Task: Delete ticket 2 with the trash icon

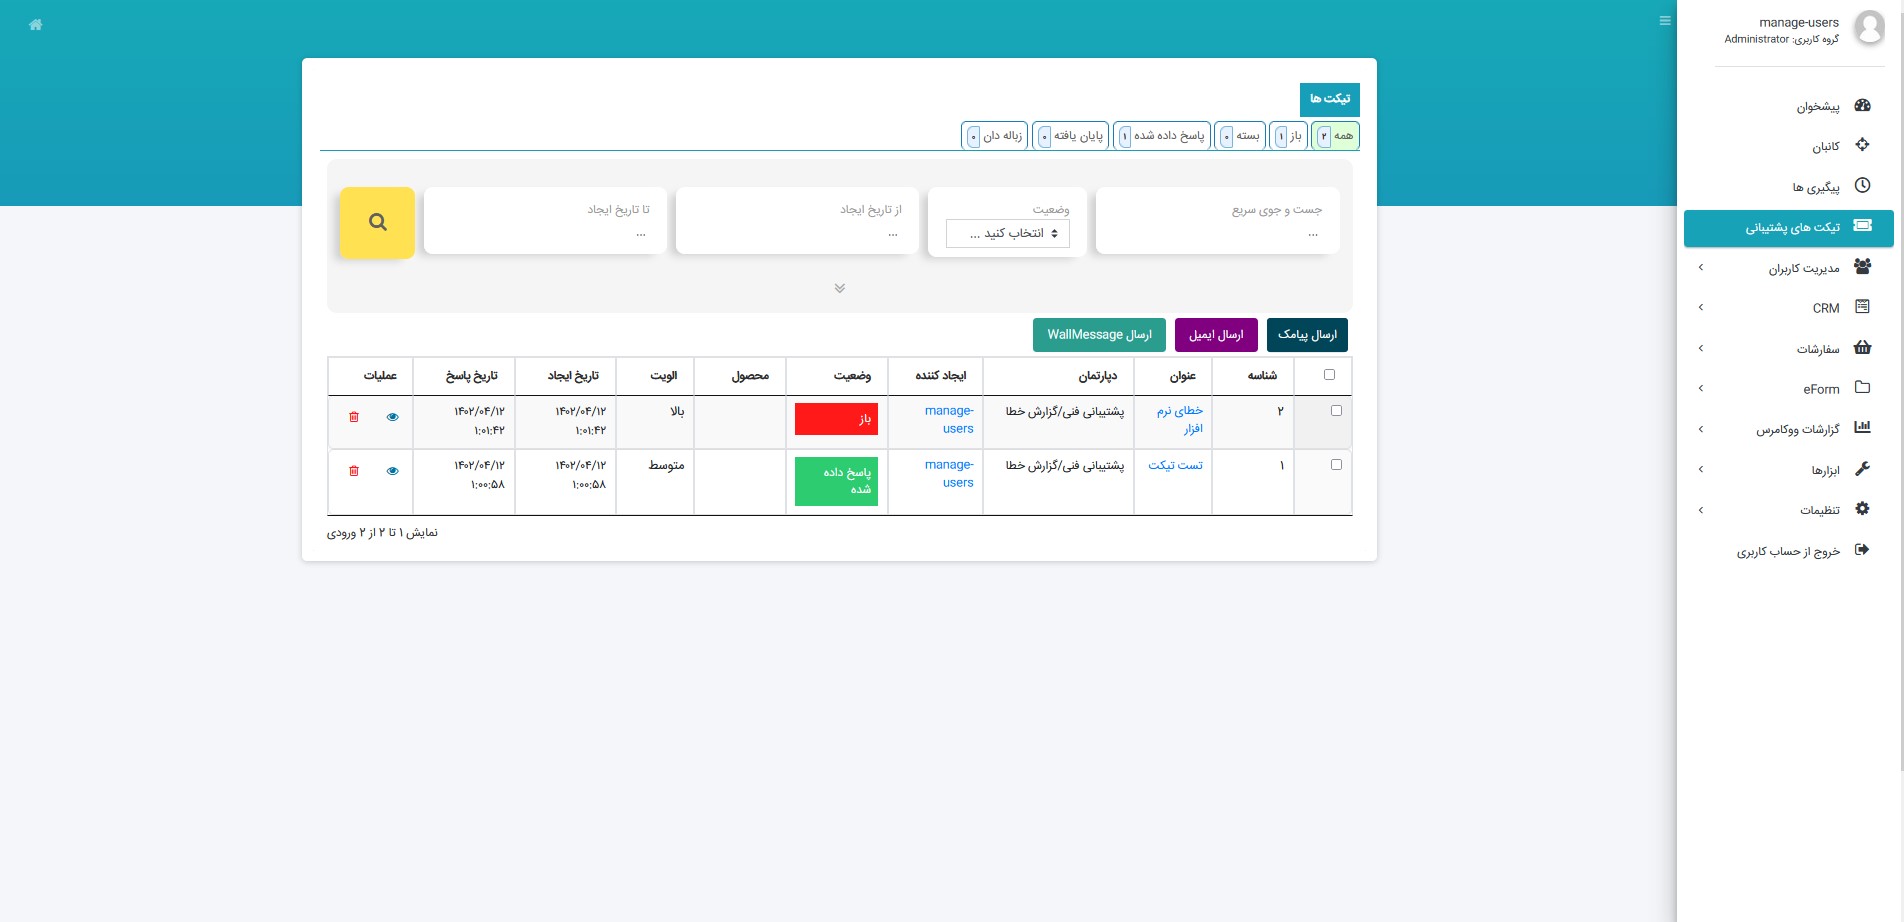Action: click(354, 417)
